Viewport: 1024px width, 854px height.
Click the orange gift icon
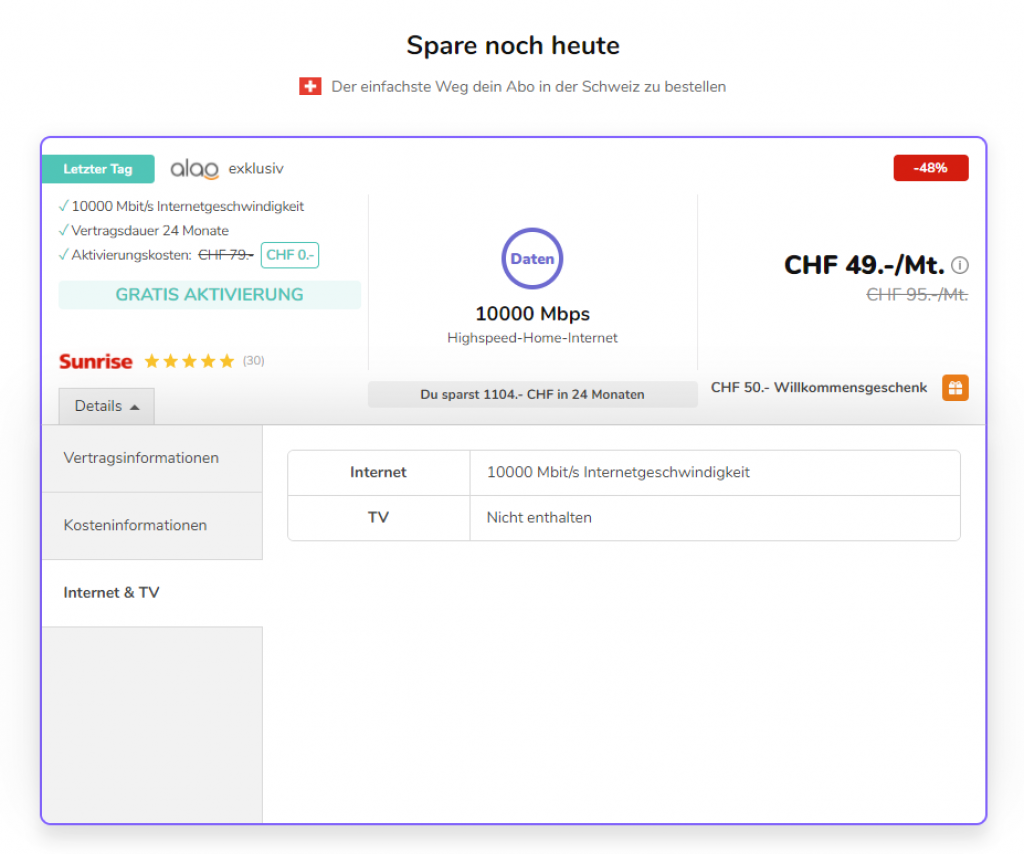[955, 388]
